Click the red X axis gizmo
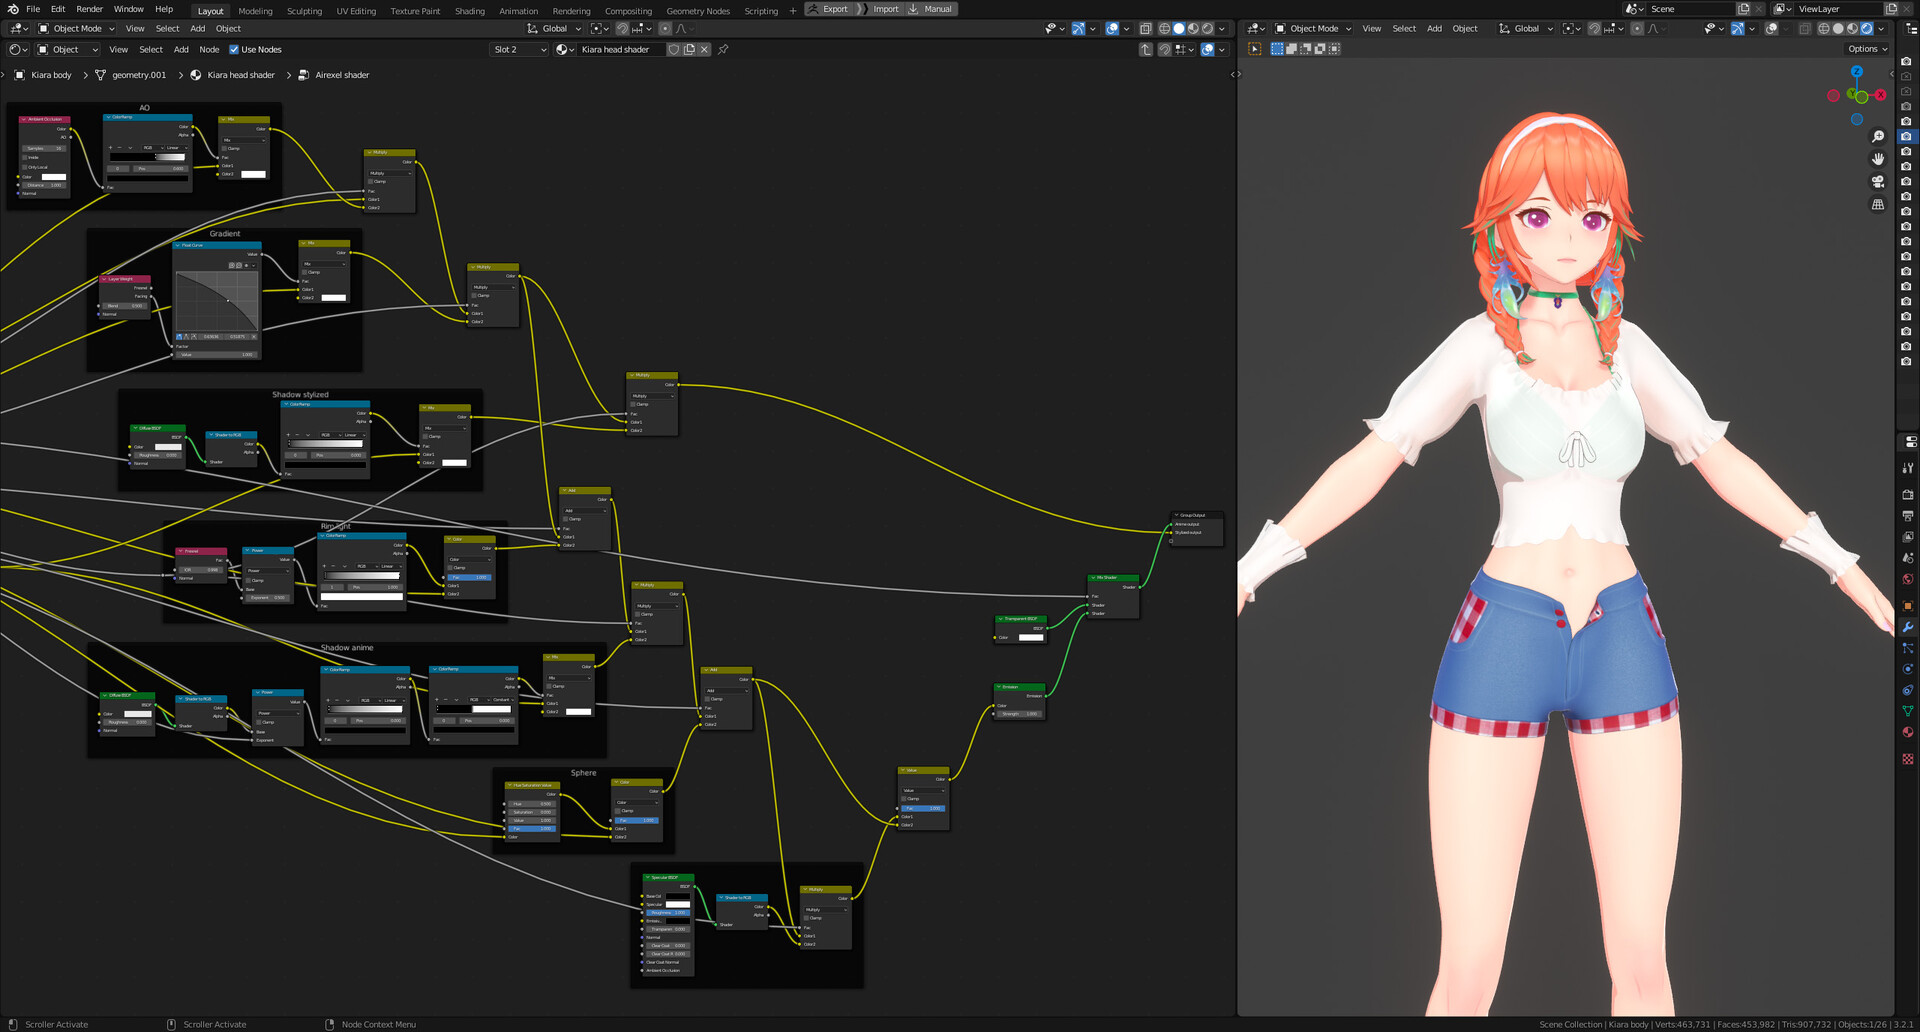Screen dimensions: 1920x1032 point(1880,95)
